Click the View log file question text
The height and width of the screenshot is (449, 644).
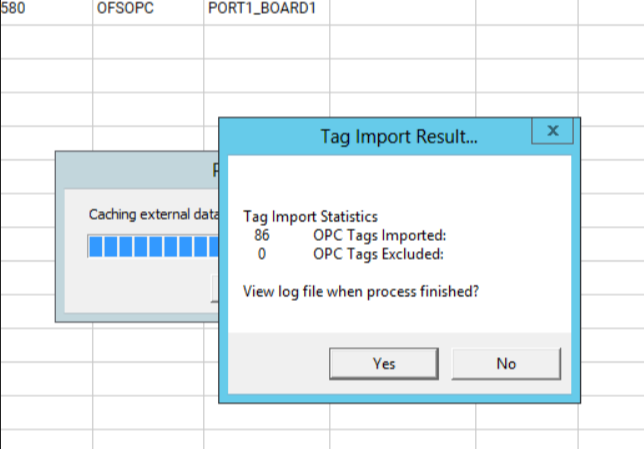[x=361, y=291]
